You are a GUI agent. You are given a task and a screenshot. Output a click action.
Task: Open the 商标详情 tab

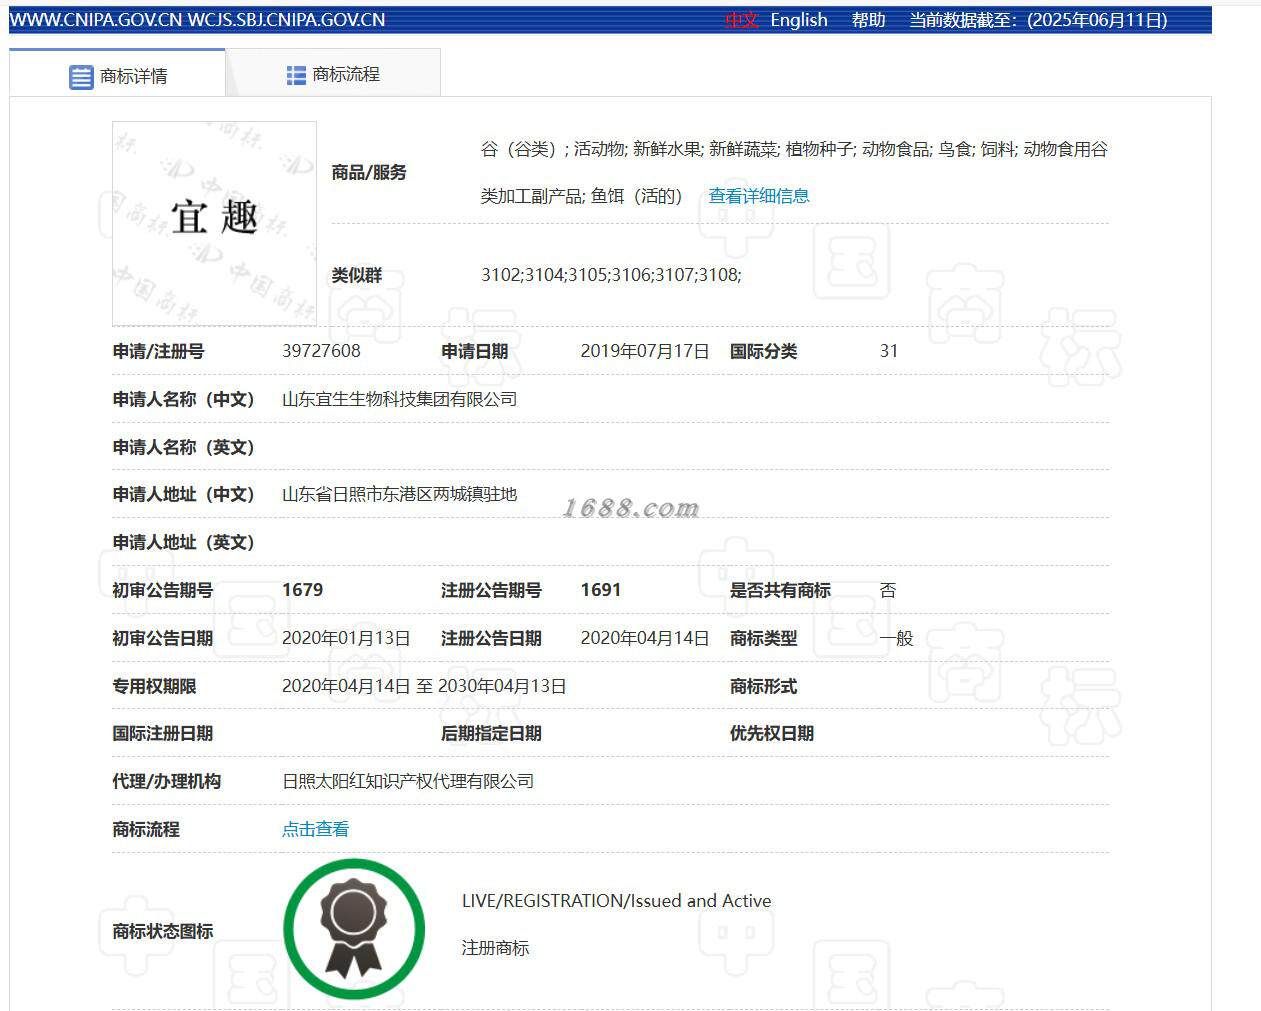coord(118,75)
